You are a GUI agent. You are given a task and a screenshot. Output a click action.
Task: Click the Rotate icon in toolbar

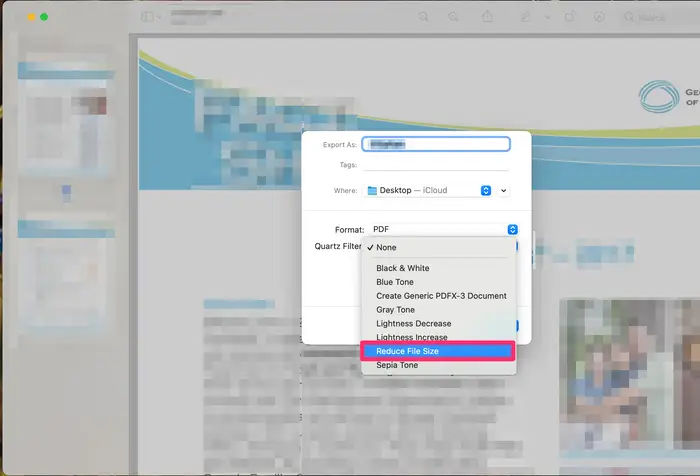[570, 17]
